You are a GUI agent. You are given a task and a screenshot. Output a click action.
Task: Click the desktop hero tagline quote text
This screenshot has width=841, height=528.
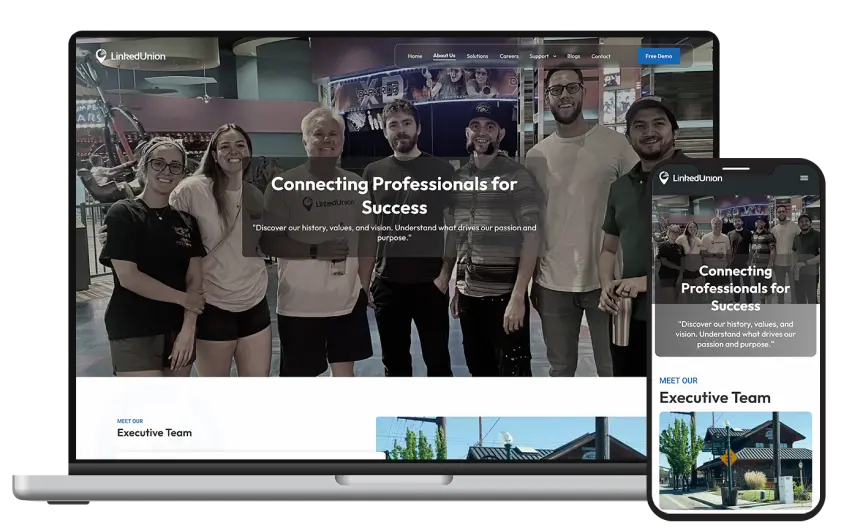pyautogui.click(x=394, y=233)
